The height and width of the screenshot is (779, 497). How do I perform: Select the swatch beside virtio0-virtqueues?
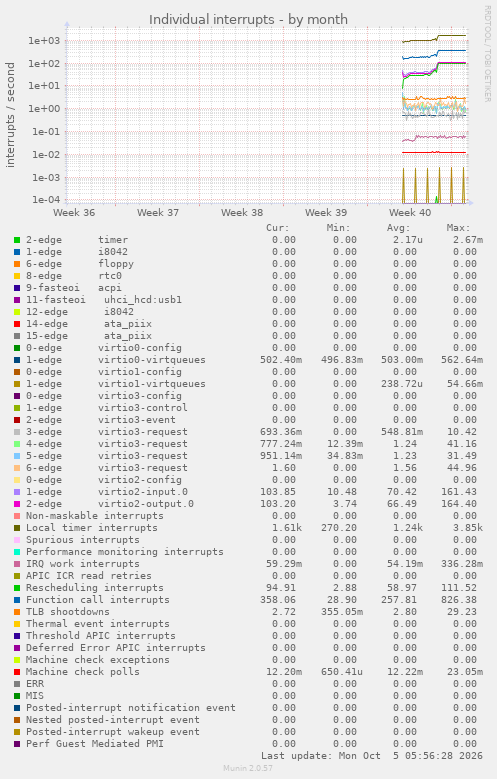pyautogui.click(x=17, y=360)
